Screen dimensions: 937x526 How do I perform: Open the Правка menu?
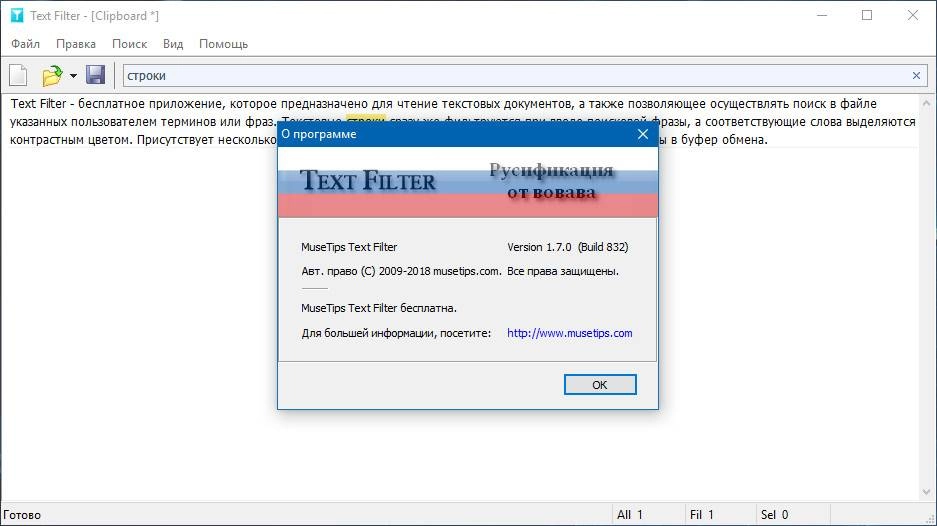[76, 44]
